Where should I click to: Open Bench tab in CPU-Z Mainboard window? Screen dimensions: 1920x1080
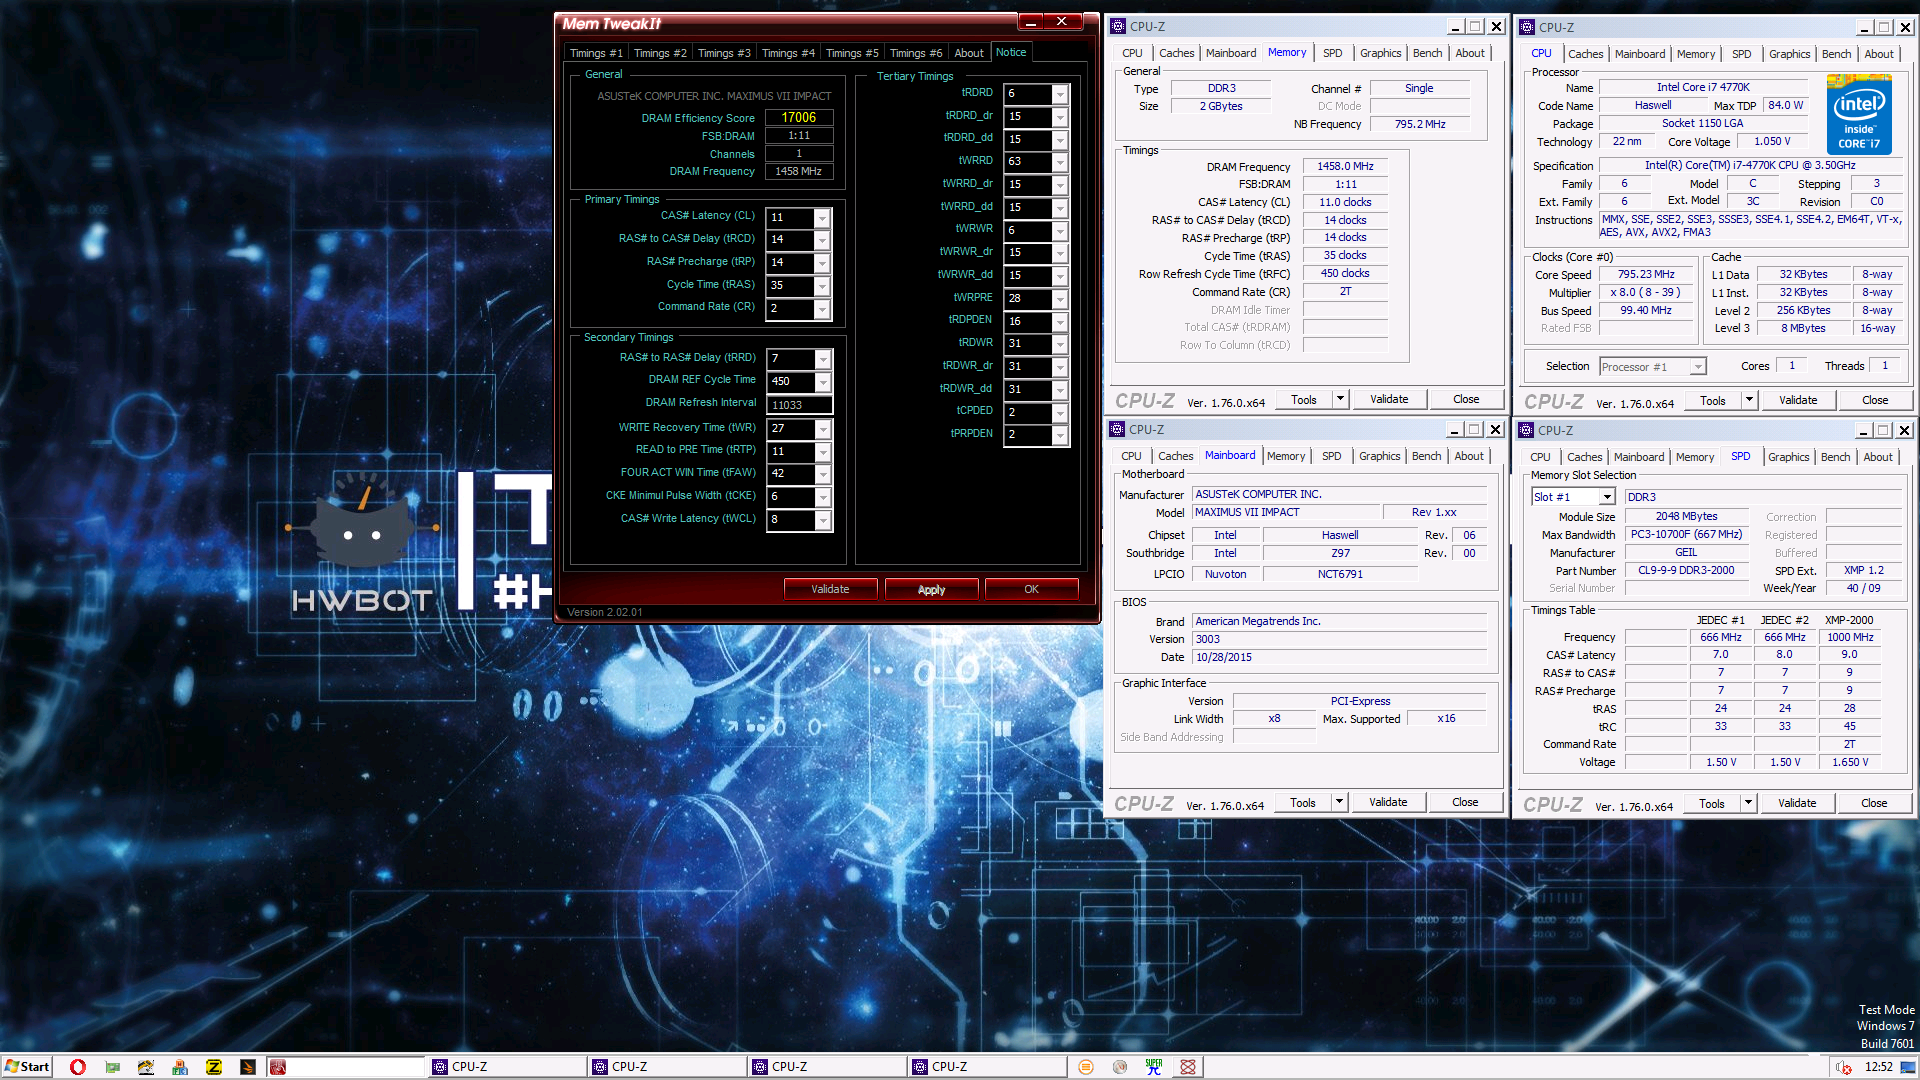pyautogui.click(x=1426, y=456)
